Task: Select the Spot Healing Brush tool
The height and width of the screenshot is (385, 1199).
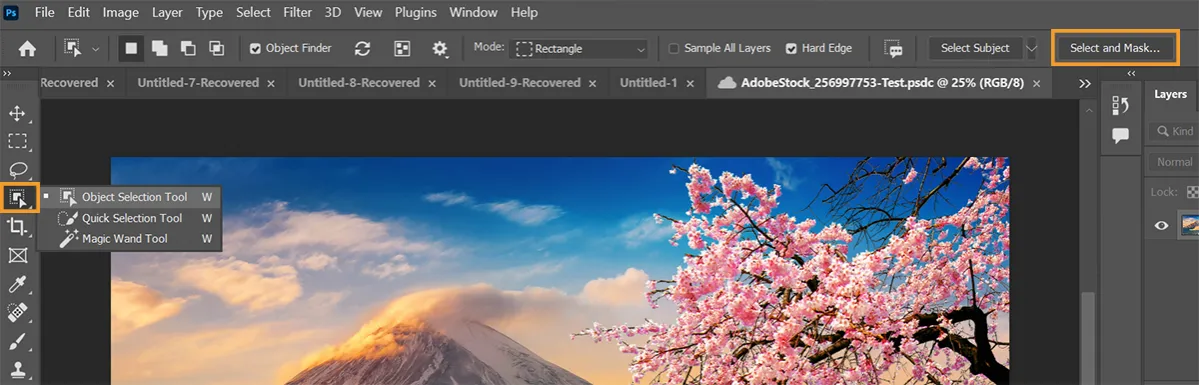Action: (17, 312)
